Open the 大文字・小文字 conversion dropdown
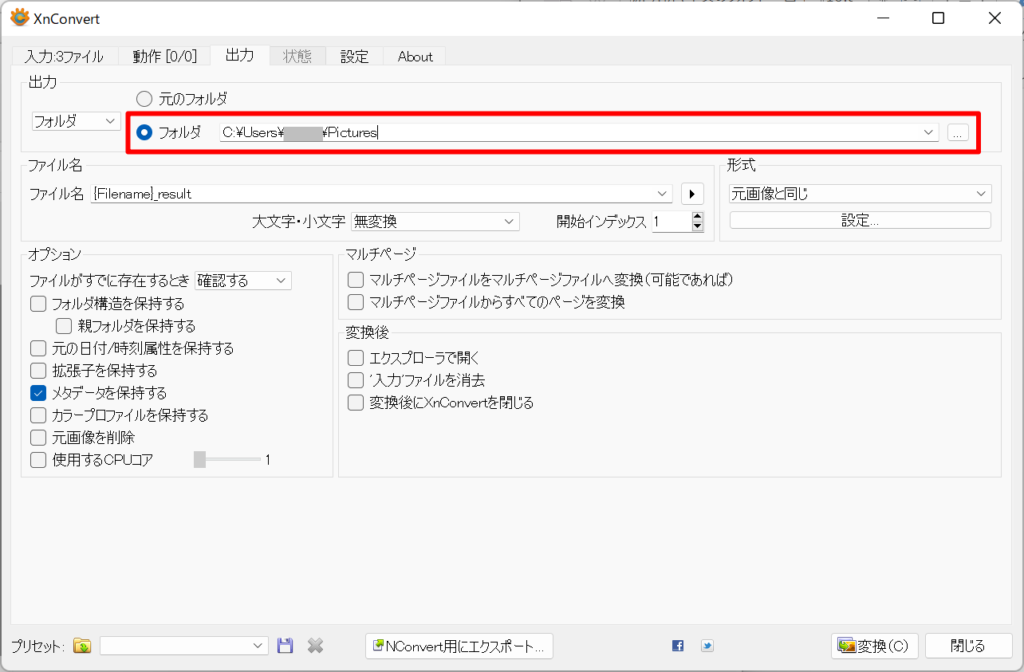Screen dimensions: 1024x672 pyautogui.click(x=434, y=221)
